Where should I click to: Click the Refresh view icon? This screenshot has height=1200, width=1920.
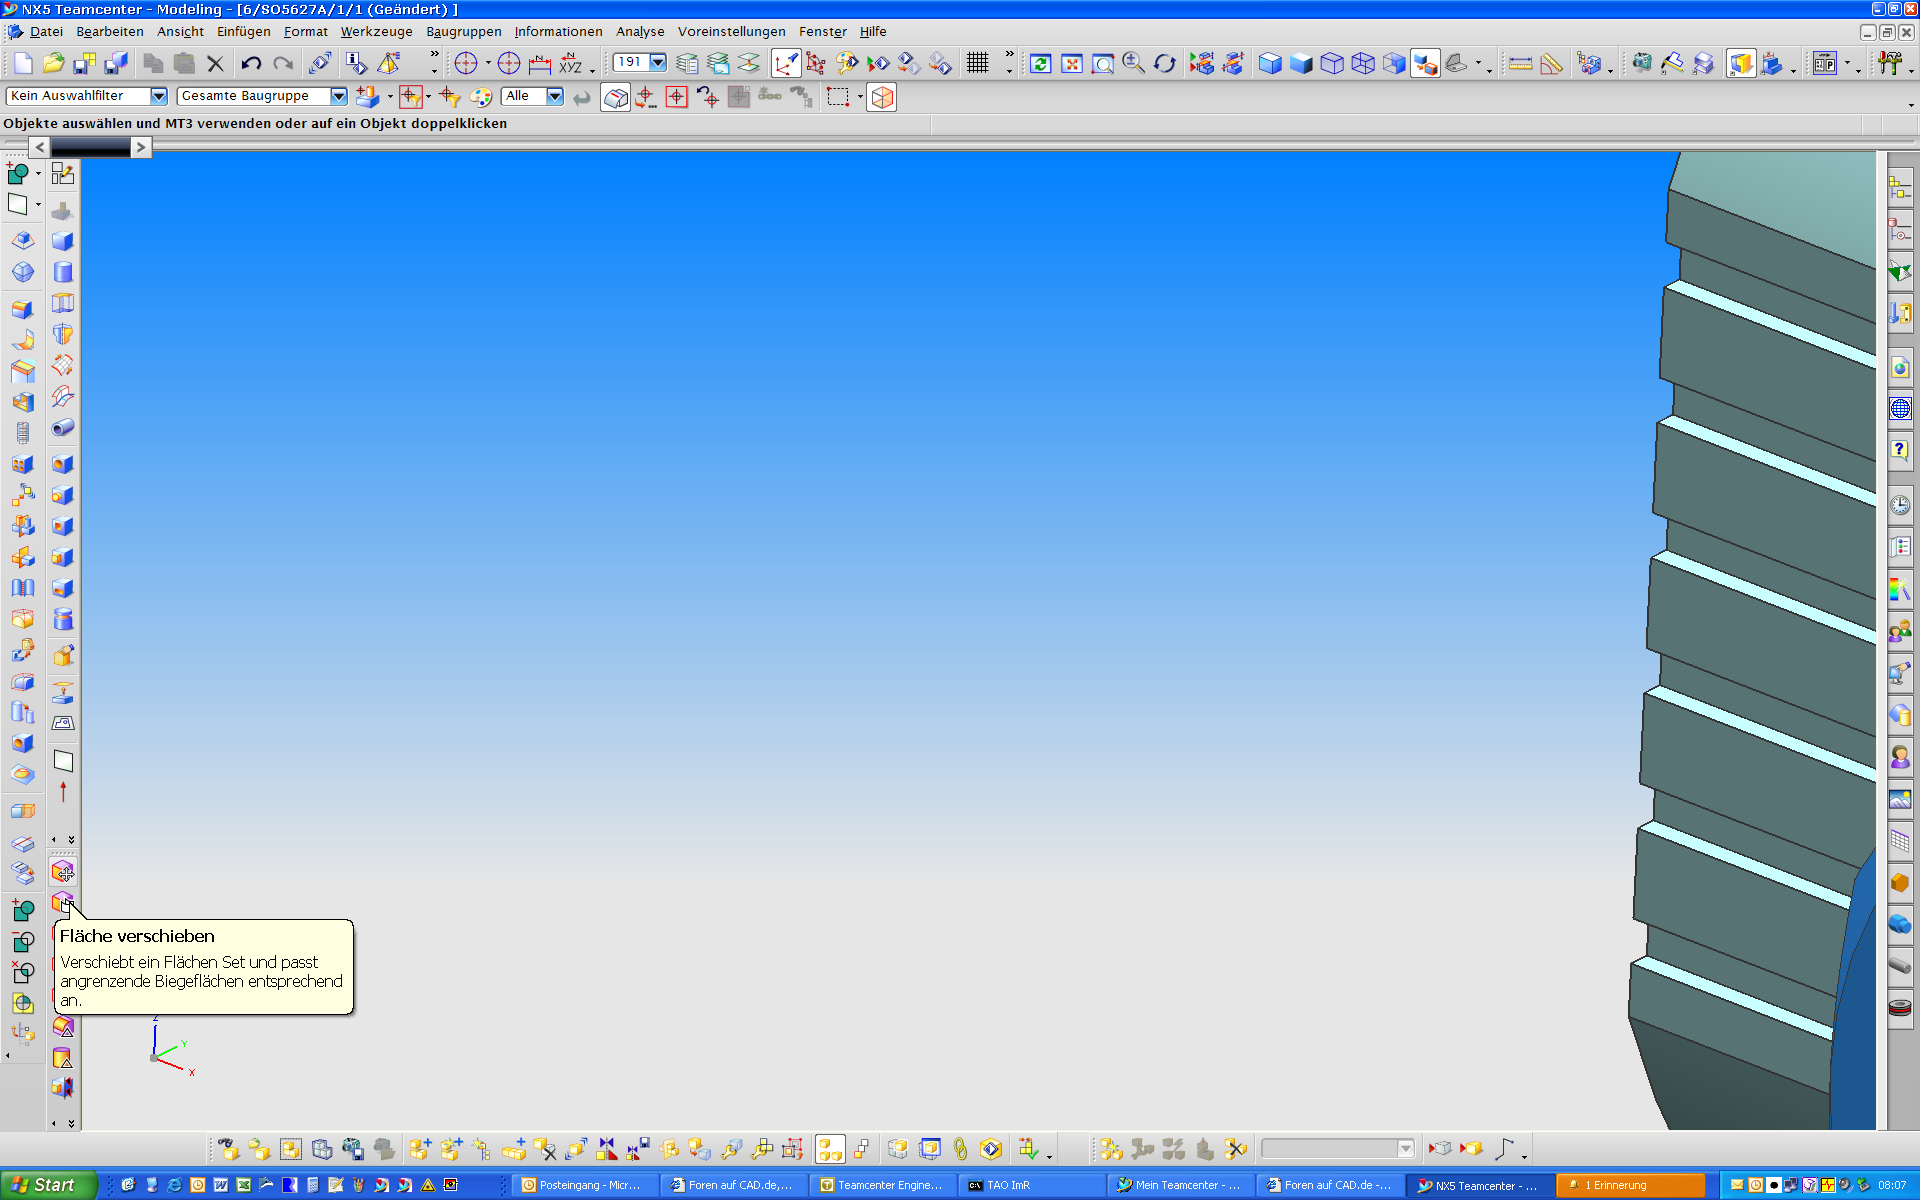click(1040, 64)
